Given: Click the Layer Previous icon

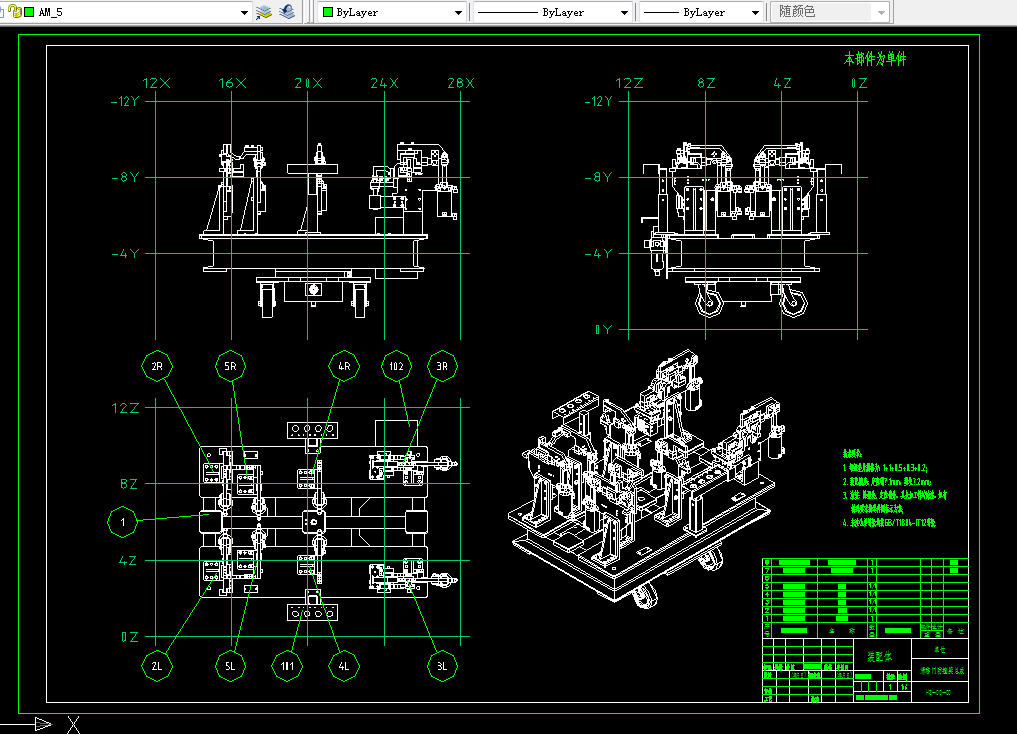Looking at the screenshot, I should [287, 12].
